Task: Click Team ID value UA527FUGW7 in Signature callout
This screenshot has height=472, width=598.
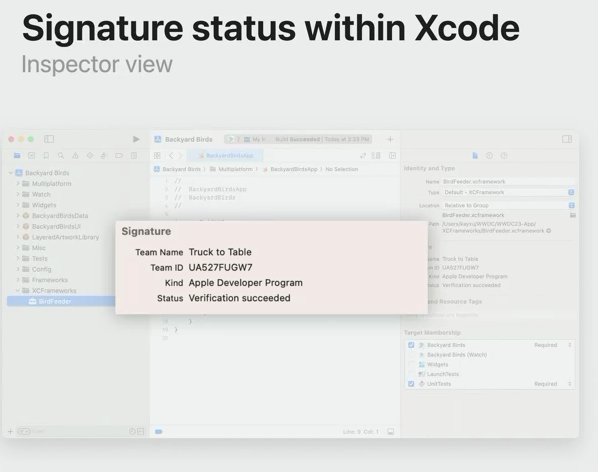Action: click(220, 268)
